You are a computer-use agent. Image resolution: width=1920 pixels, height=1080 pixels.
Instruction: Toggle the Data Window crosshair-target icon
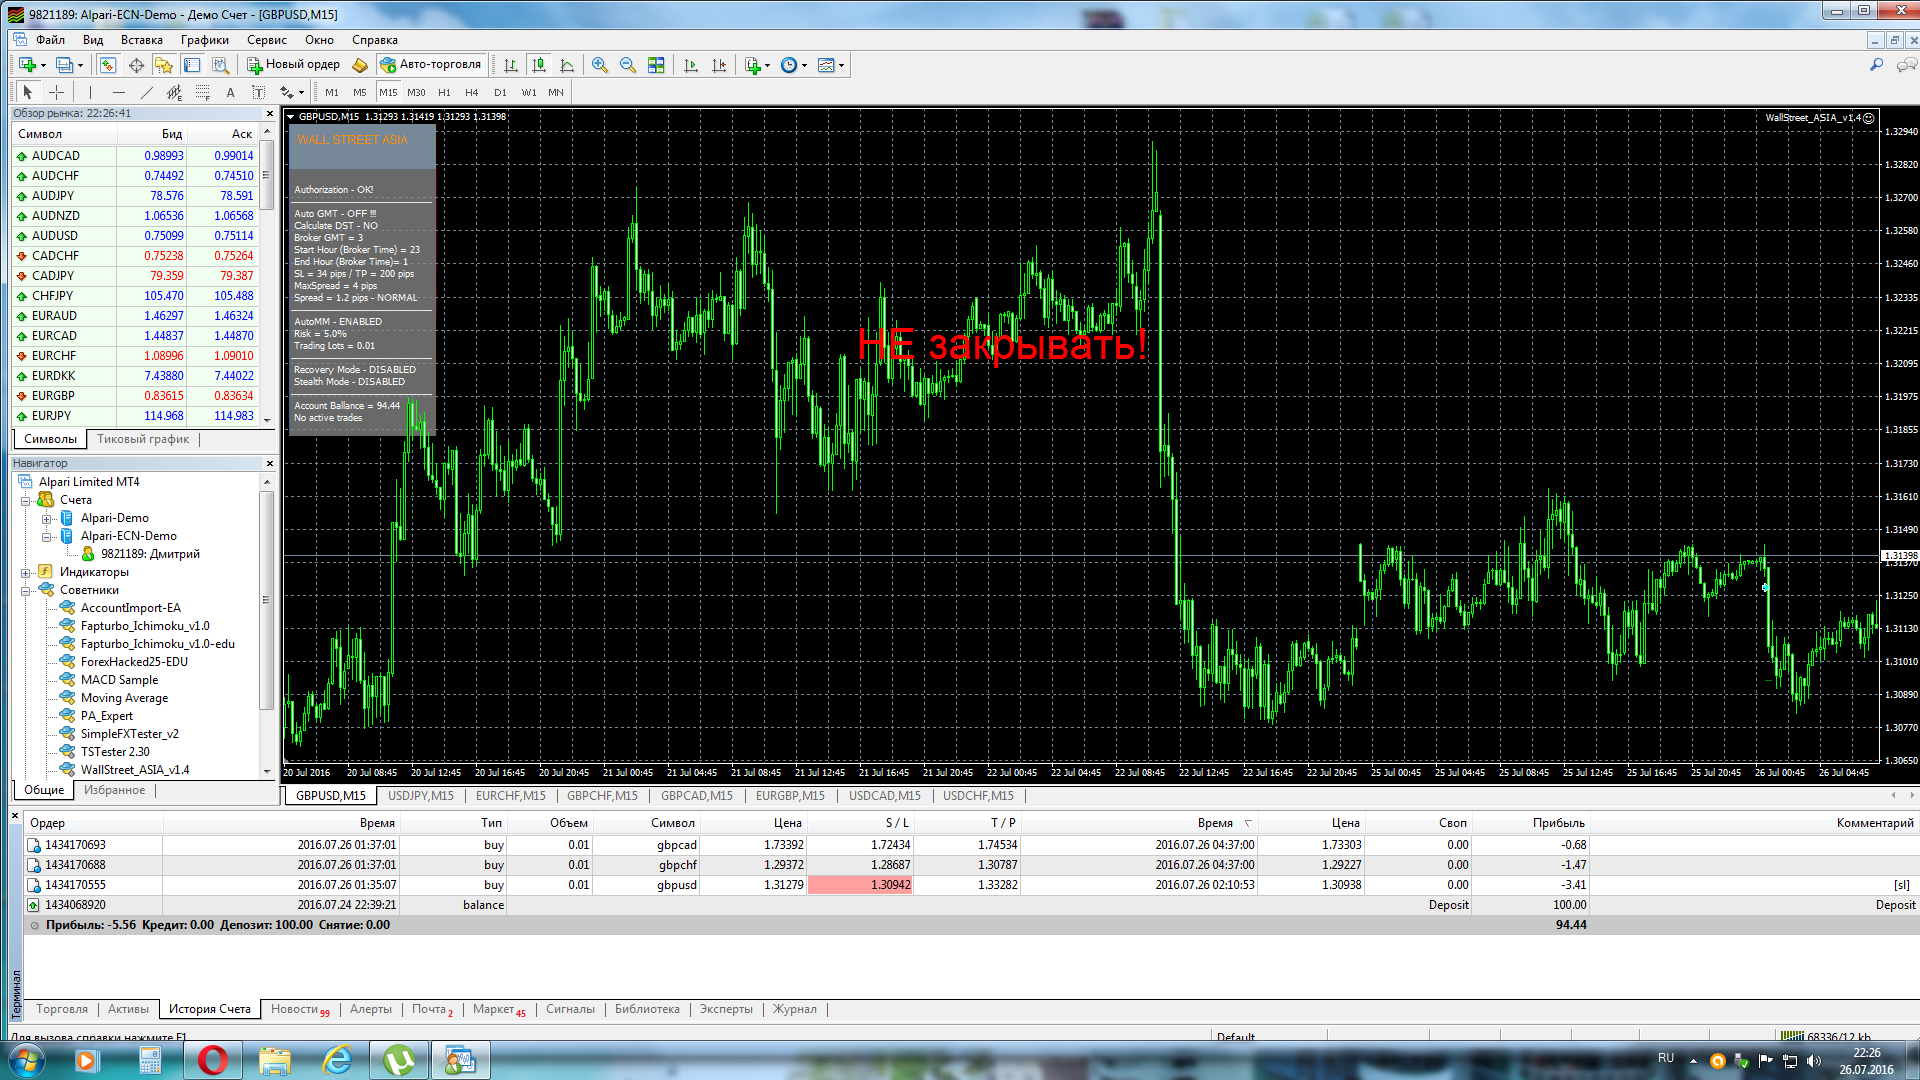136,65
